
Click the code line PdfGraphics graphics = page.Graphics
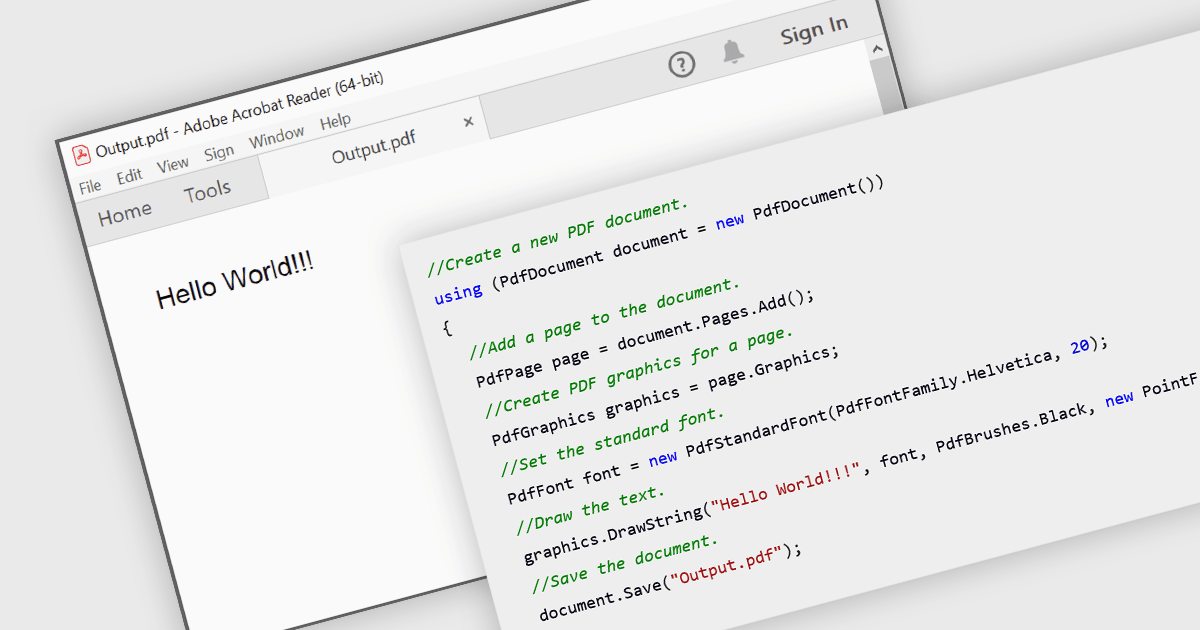point(665,395)
